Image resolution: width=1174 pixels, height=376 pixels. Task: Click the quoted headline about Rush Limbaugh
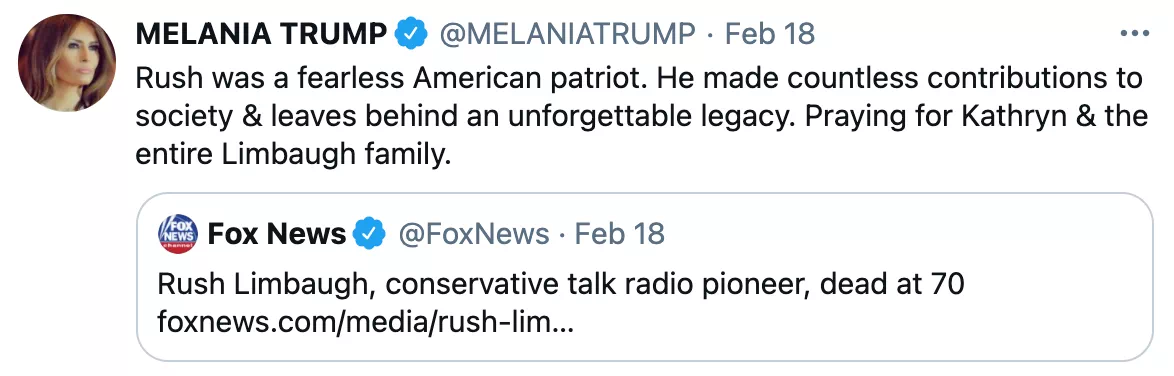click(x=561, y=284)
